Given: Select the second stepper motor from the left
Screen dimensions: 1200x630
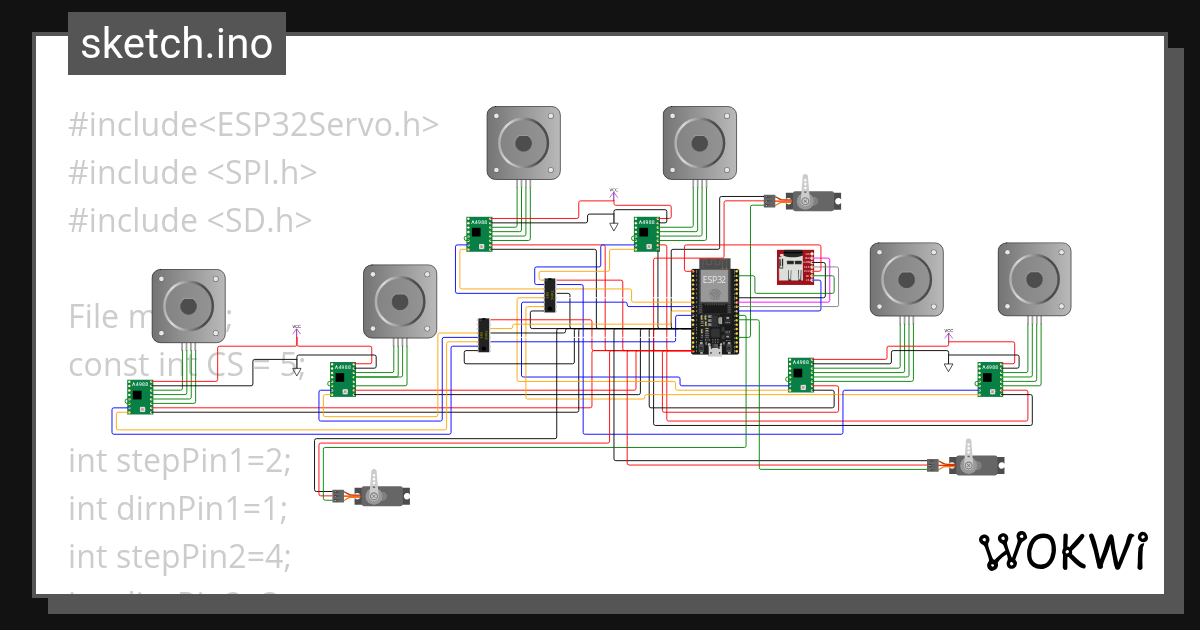Looking at the screenshot, I should click(x=400, y=302).
